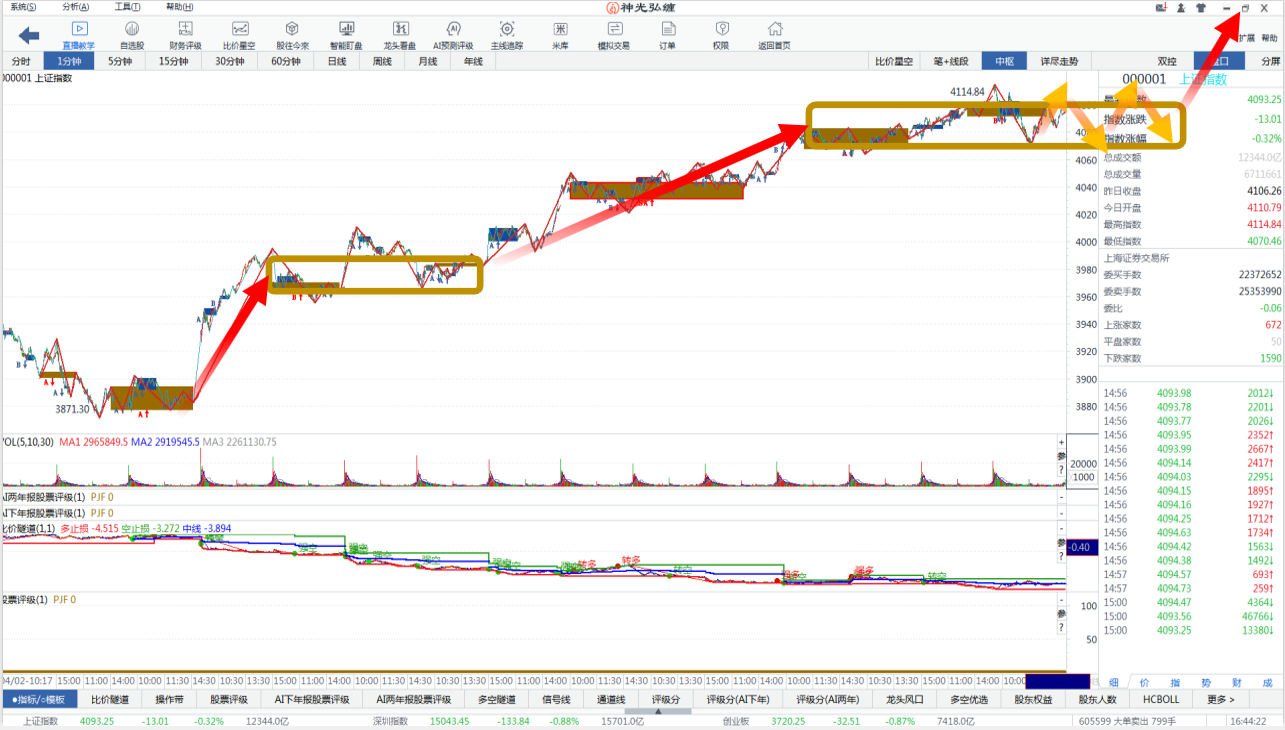Toggle the 中枢 overlay button
This screenshot has width=1285, height=730.
[1004, 61]
